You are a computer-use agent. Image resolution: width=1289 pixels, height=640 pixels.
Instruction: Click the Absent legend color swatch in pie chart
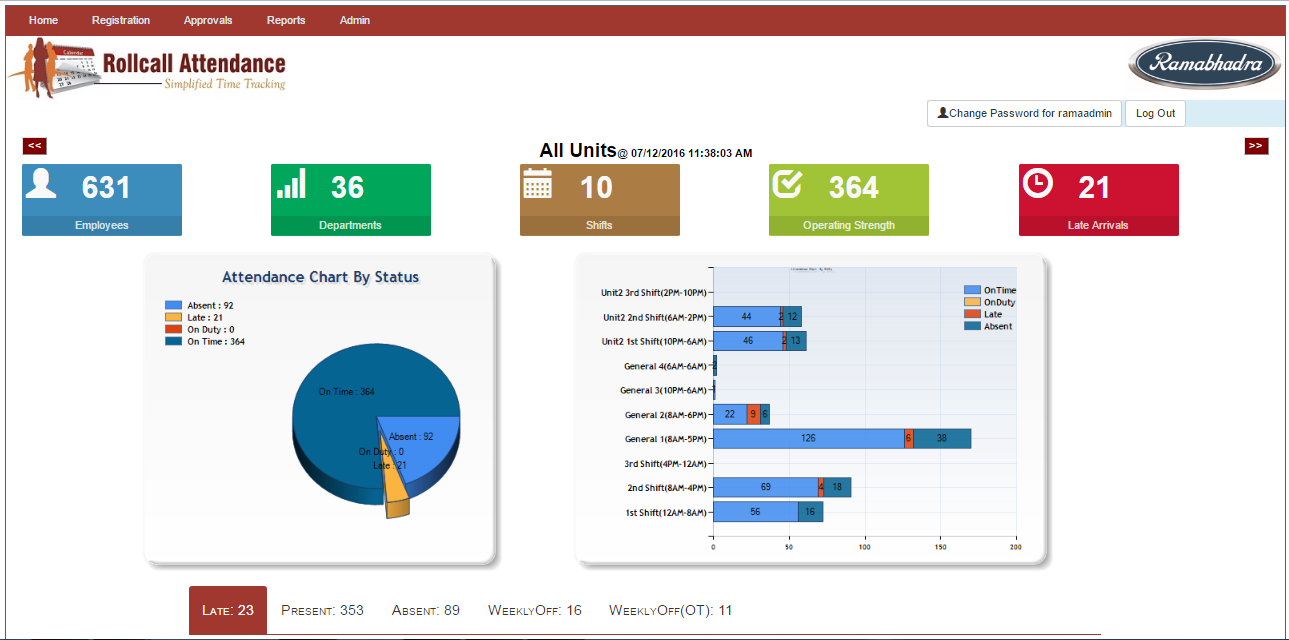(174, 306)
